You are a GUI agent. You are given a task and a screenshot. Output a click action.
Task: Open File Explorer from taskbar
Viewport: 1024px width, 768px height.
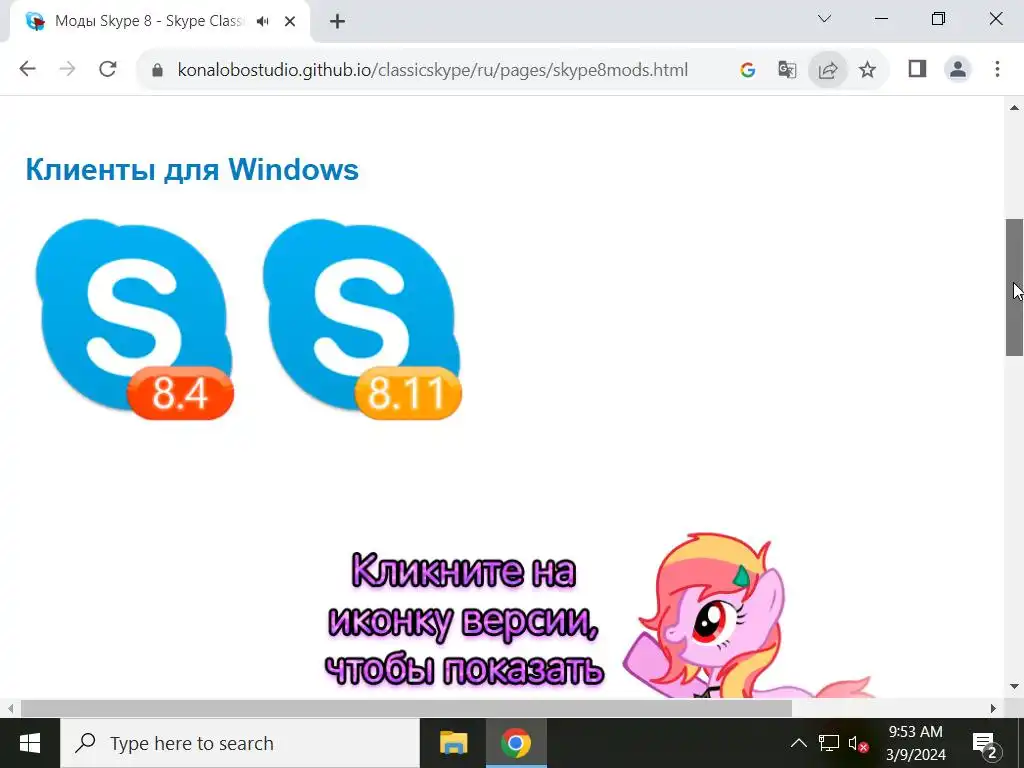pyautogui.click(x=454, y=743)
